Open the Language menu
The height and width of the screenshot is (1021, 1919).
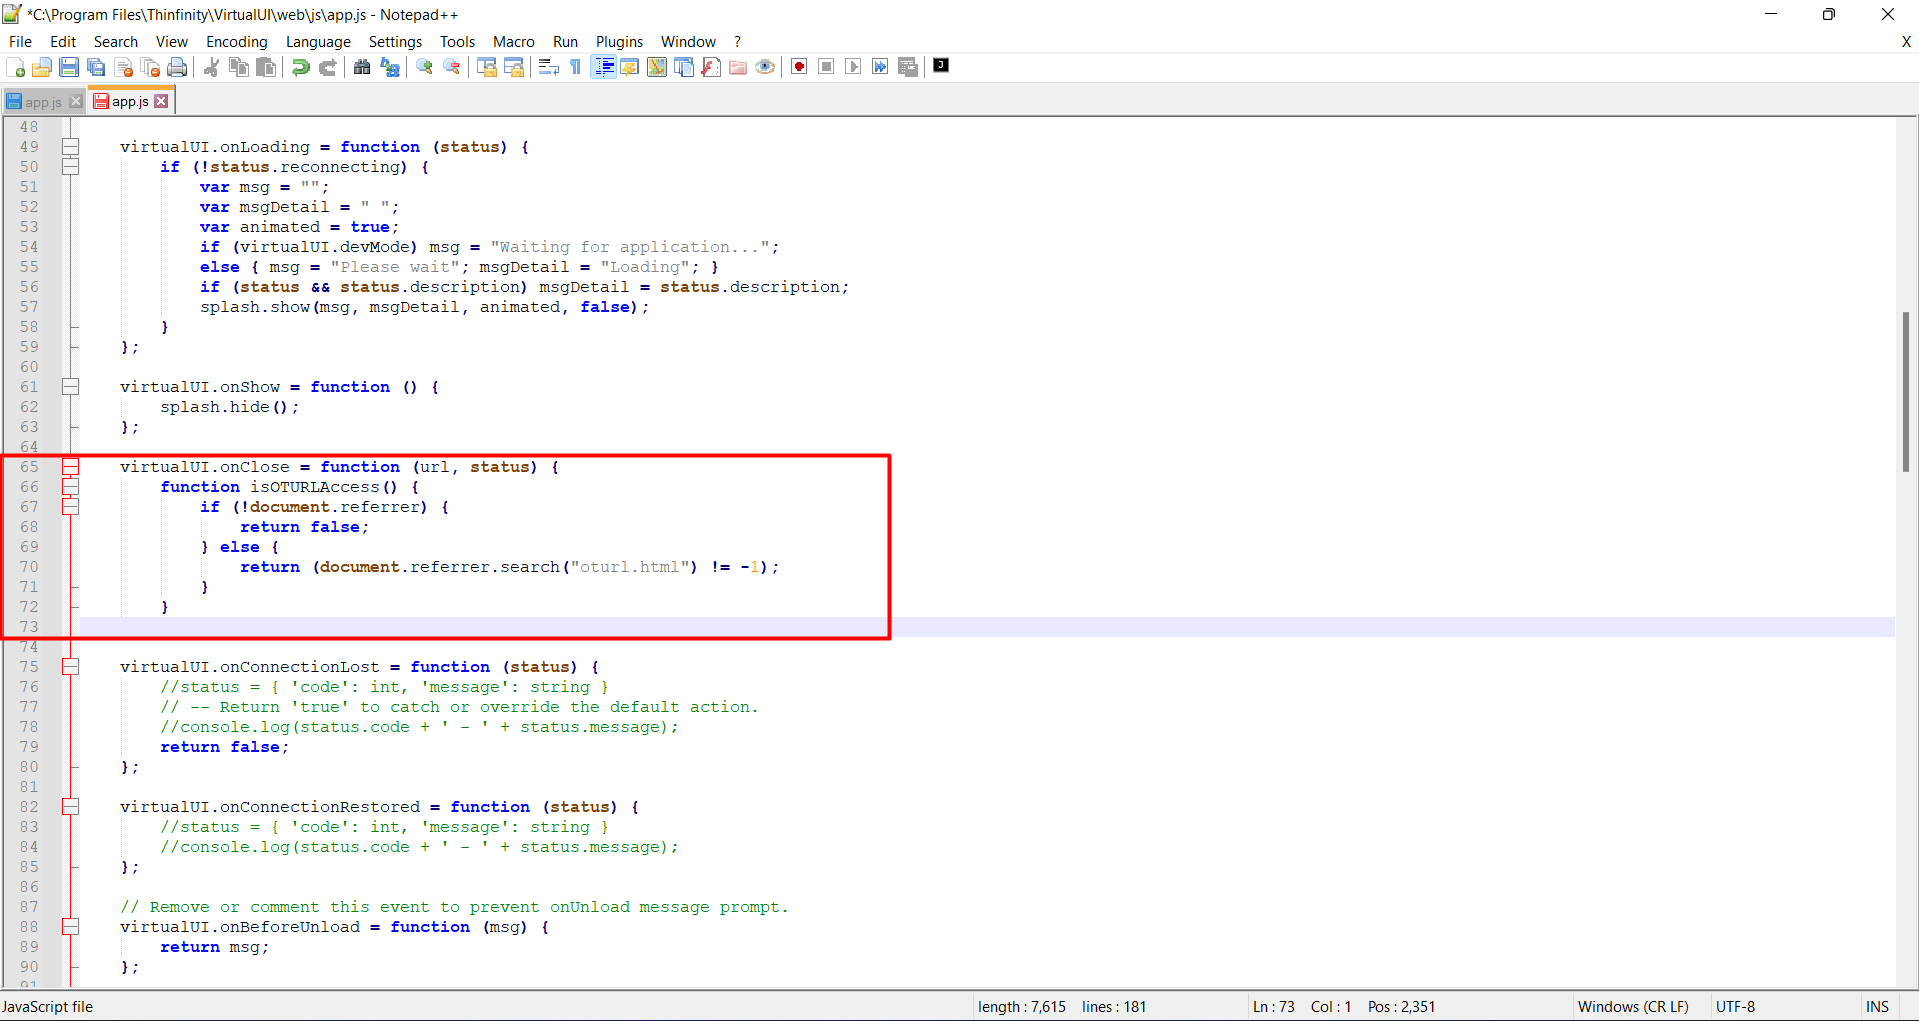tap(318, 42)
